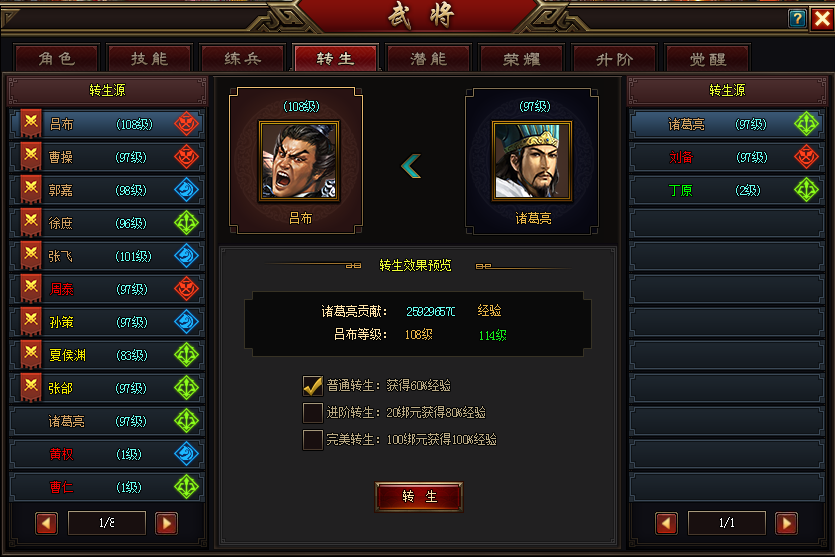Click the red faction icon beside 刘备
This screenshot has height=557, width=835.
pyautogui.click(x=807, y=157)
